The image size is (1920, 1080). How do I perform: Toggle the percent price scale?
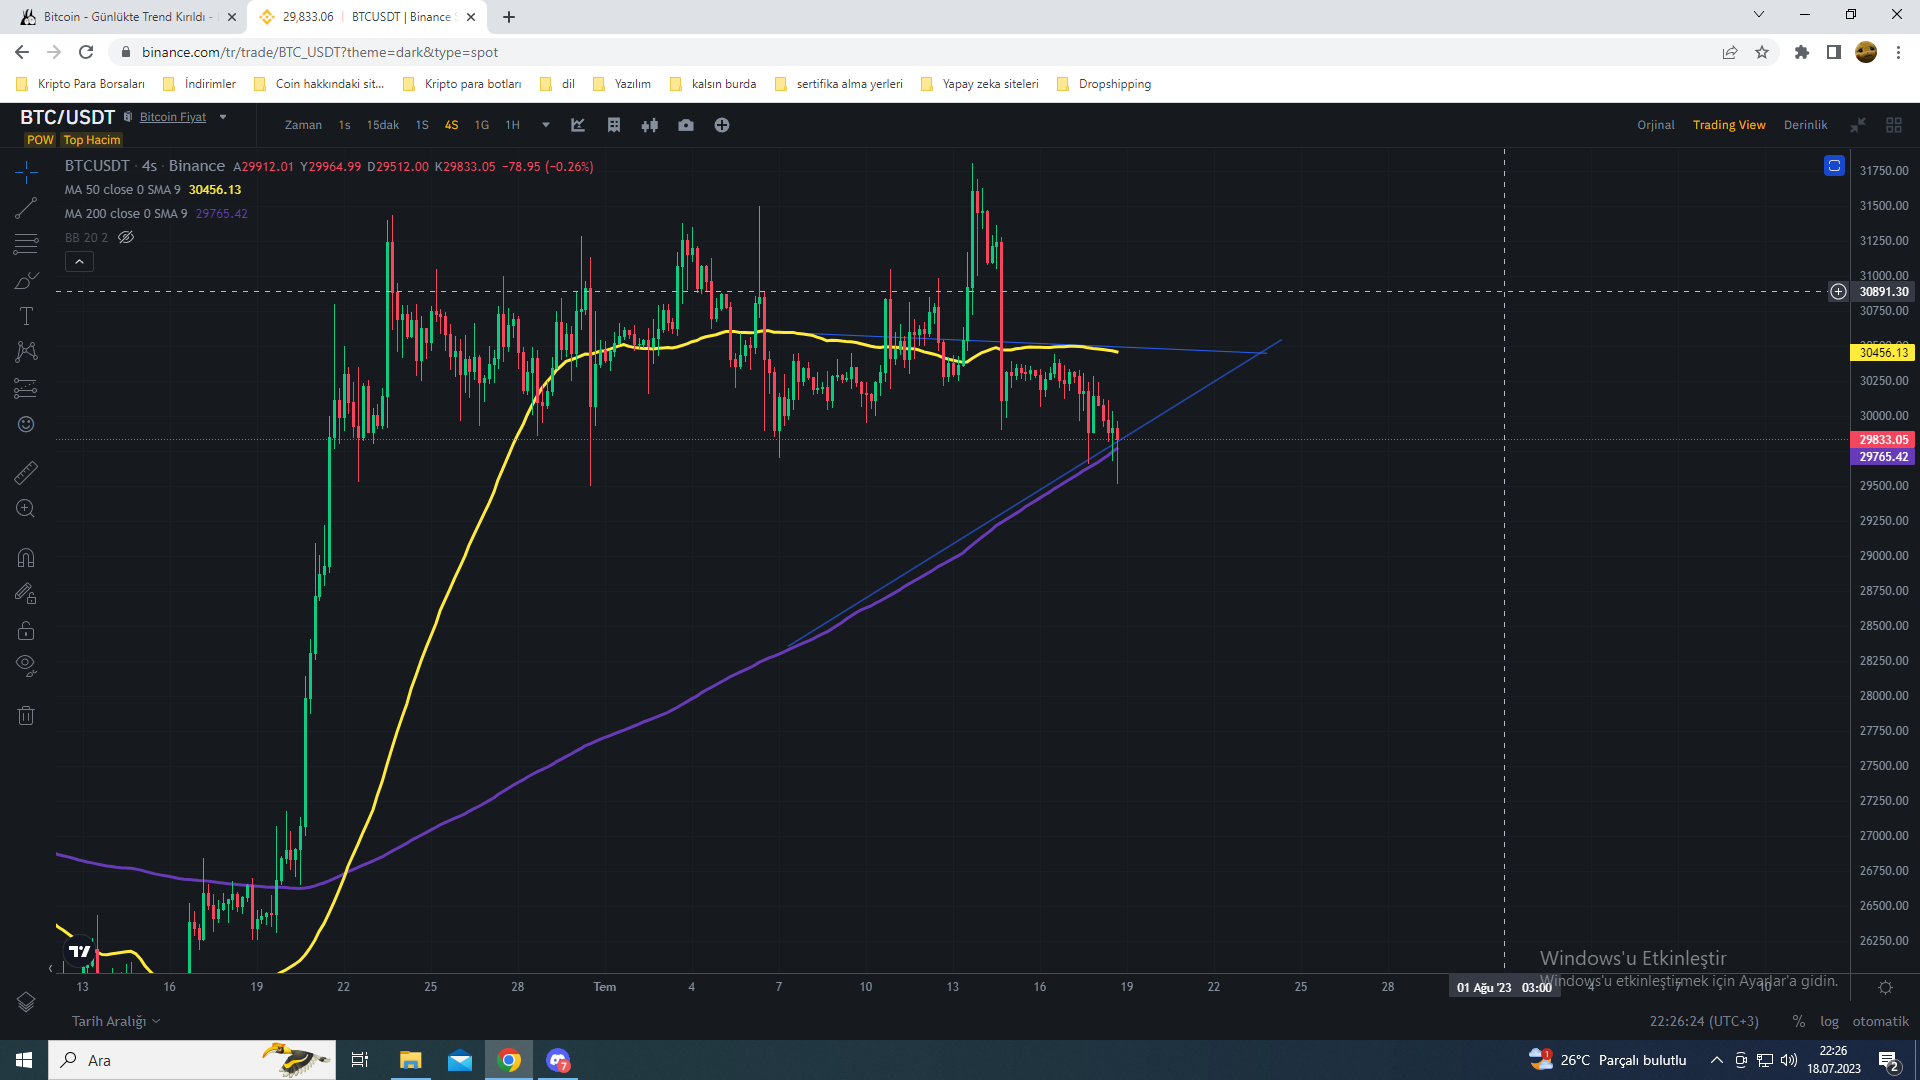pyautogui.click(x=1799, y=1021)
